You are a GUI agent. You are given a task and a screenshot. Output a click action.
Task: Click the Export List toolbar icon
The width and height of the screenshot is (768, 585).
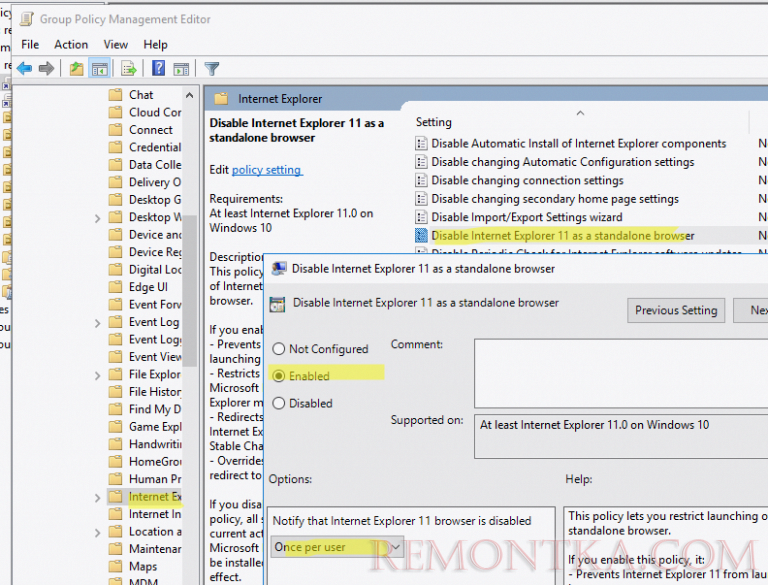click(128, 68)
